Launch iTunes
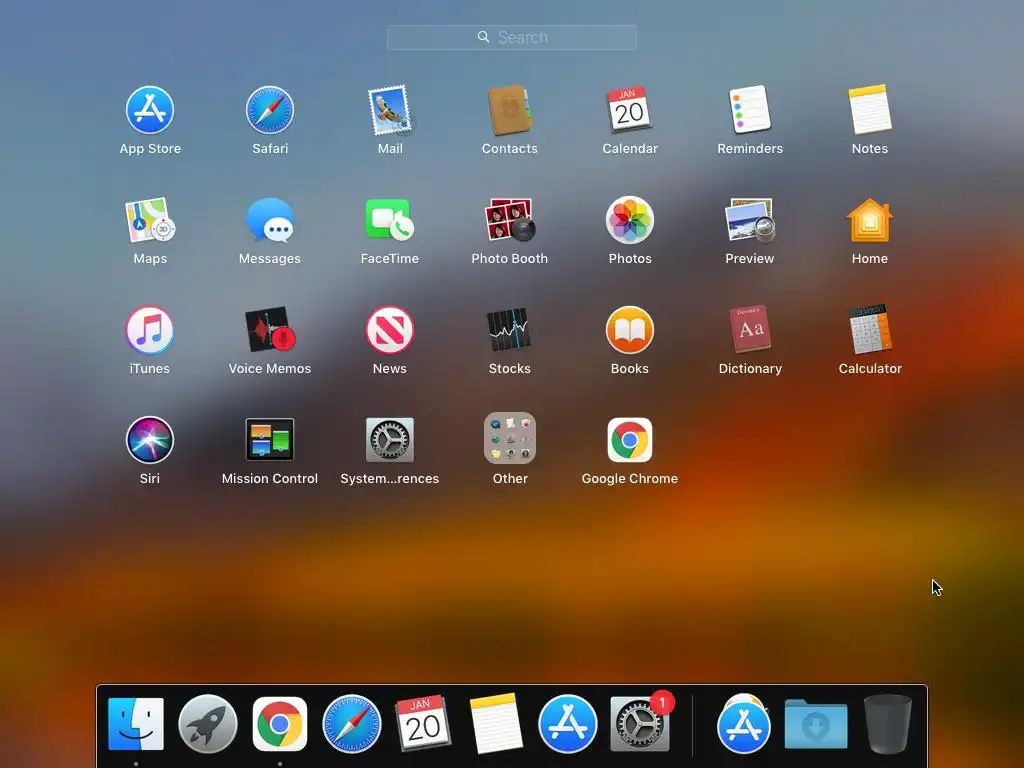Image resolution: width=1024 pixels, height=768 pixels. tap(150, 330)
